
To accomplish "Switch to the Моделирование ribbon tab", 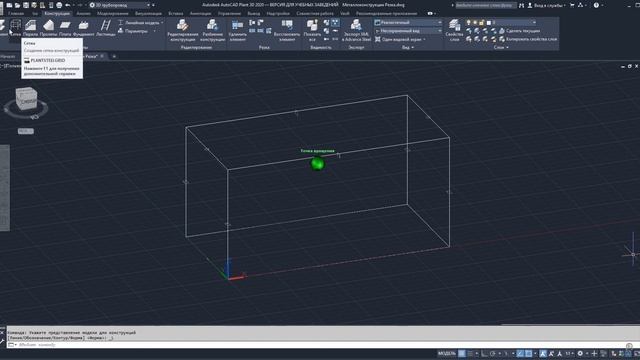I will coord(113,13).
